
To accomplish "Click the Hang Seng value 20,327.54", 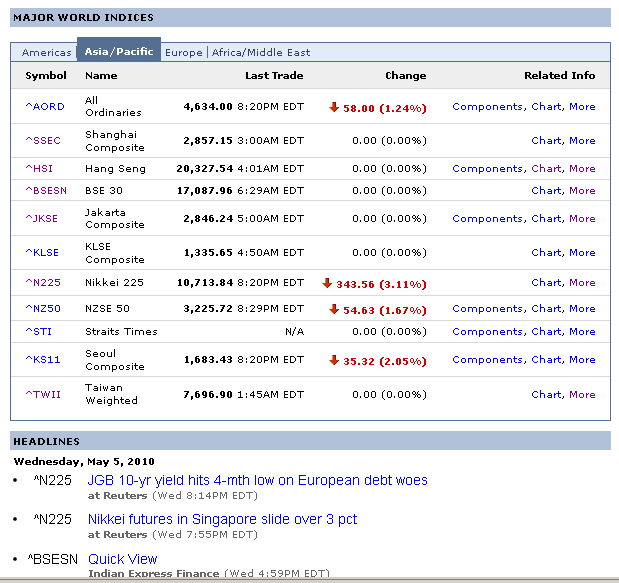I will [204, 169].
